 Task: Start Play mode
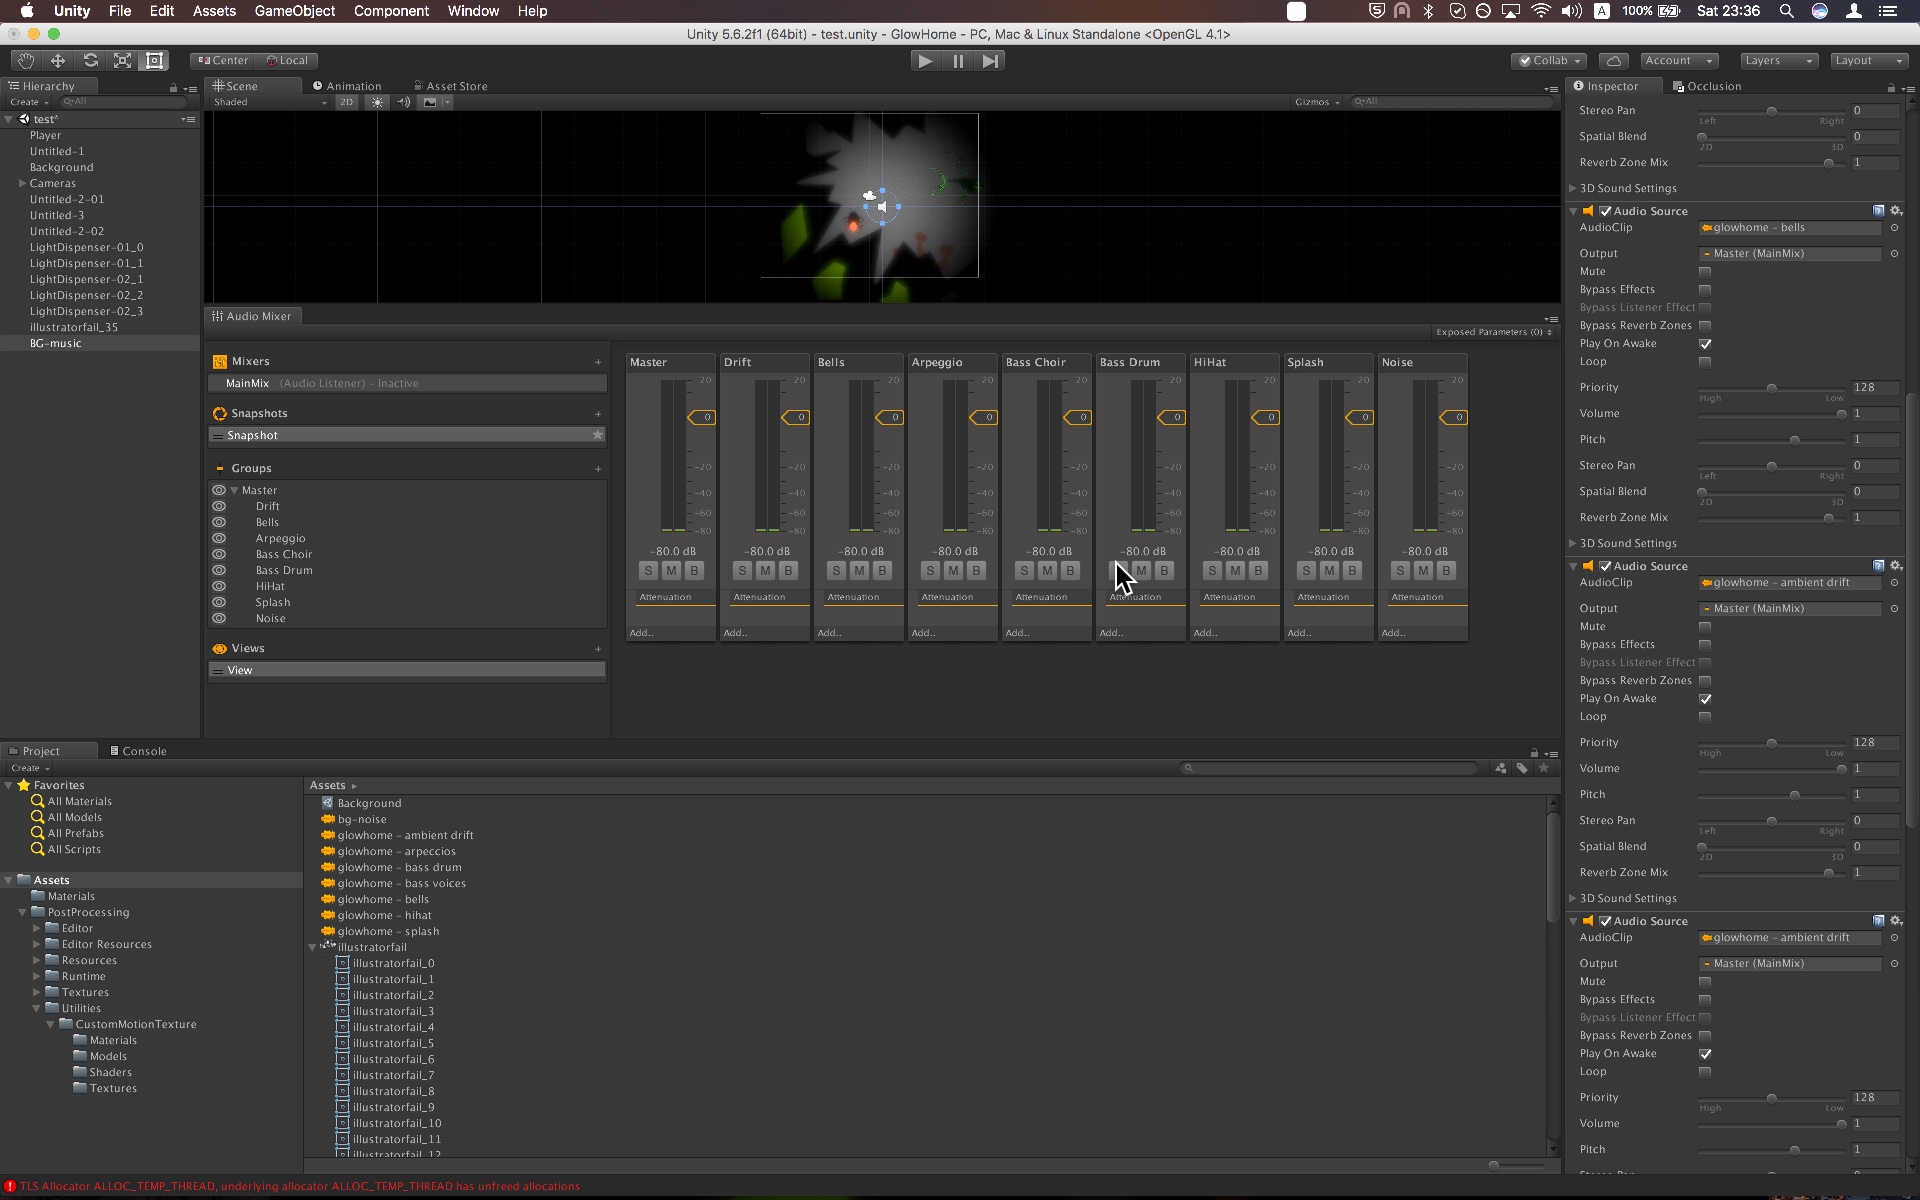coord(925,61)
